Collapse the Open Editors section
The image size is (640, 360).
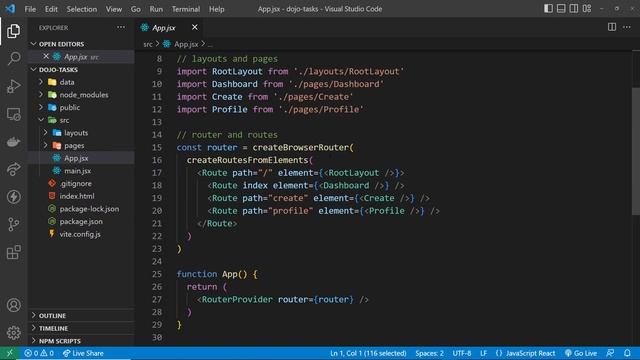point(33,44)
